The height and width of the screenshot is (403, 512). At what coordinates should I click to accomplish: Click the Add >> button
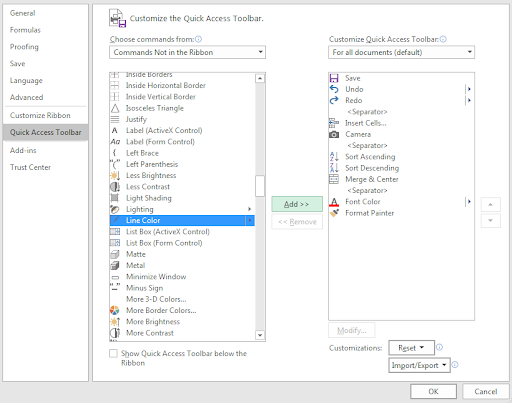pyautogui.click(x=297, y=204)
